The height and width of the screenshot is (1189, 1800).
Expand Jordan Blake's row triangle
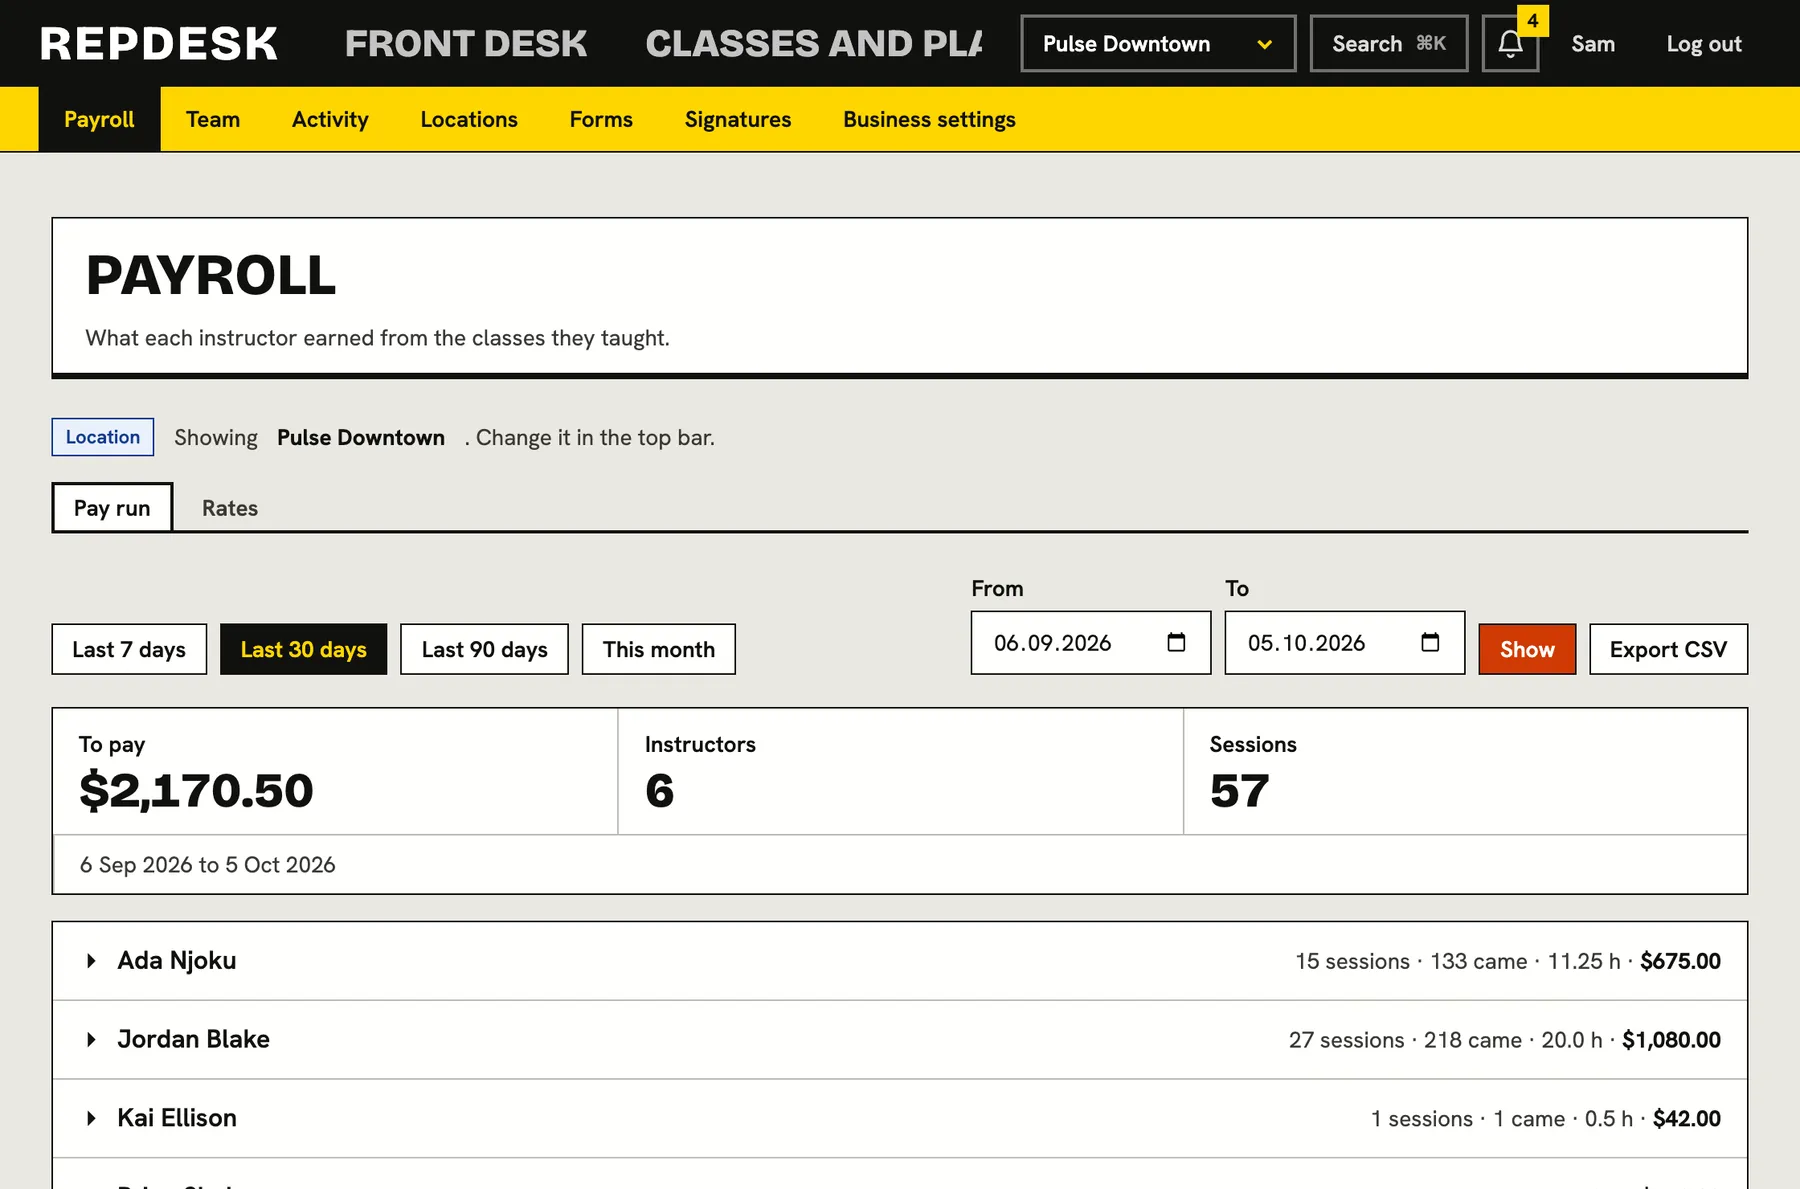(x=91, y=1040)
